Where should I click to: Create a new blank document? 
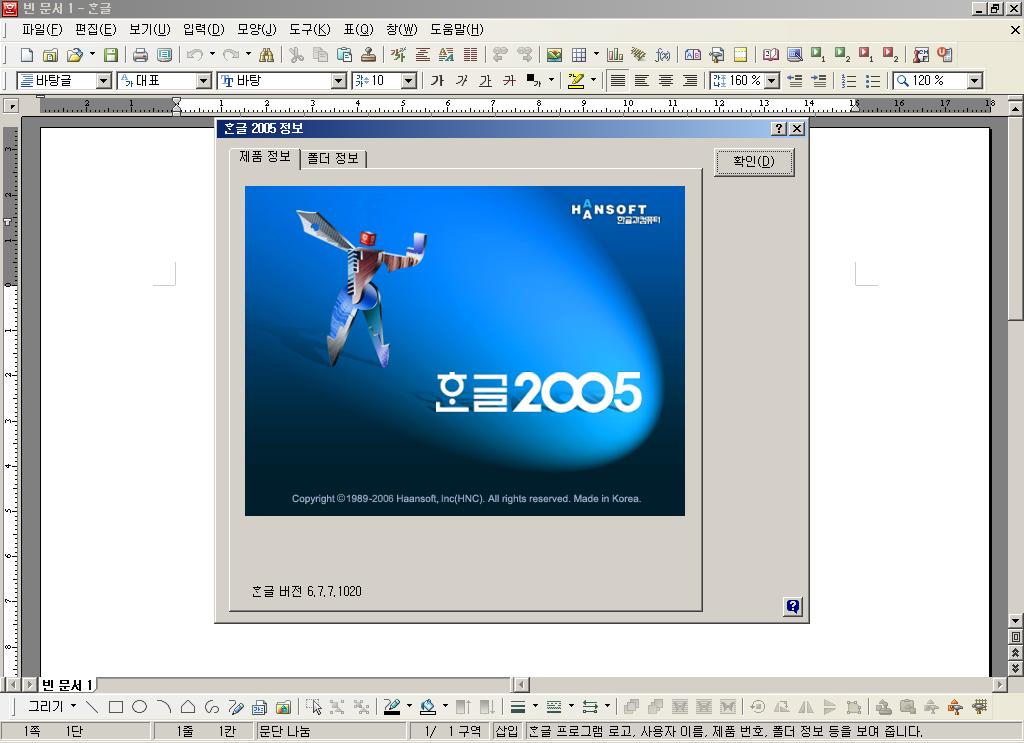[27, 55]
